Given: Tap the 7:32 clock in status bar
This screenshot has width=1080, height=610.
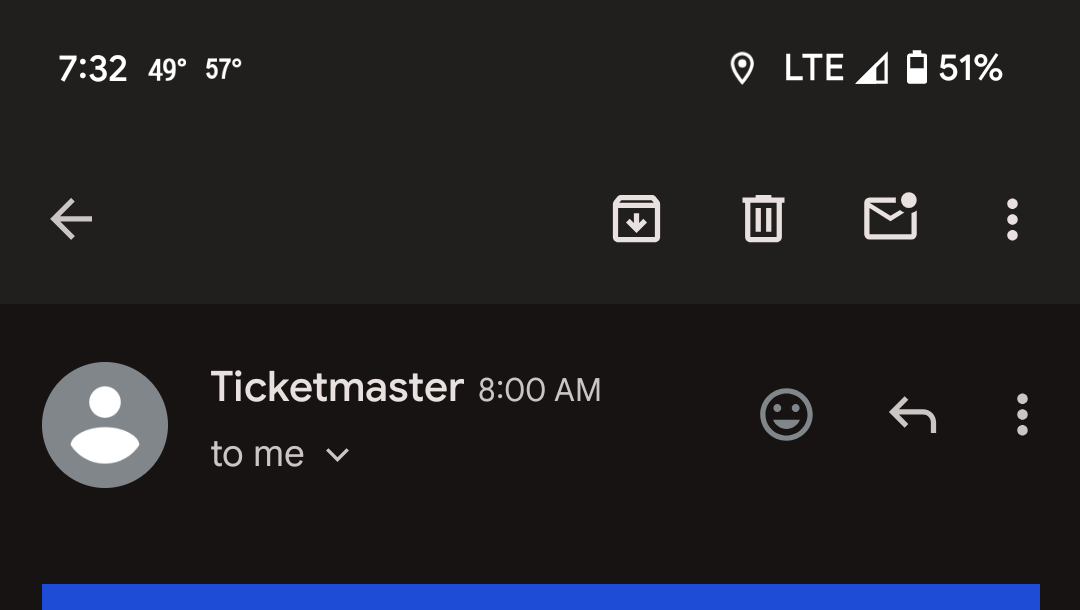Looking at the screenshot, I should (x=93, y=69).
